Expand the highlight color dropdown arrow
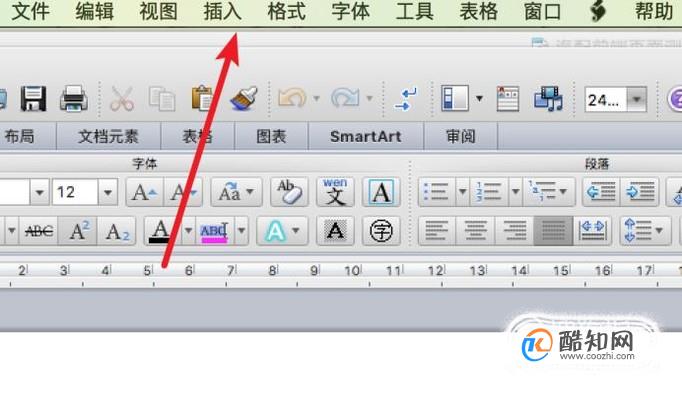The image size is (682, 399). click(x=241, y=231)
